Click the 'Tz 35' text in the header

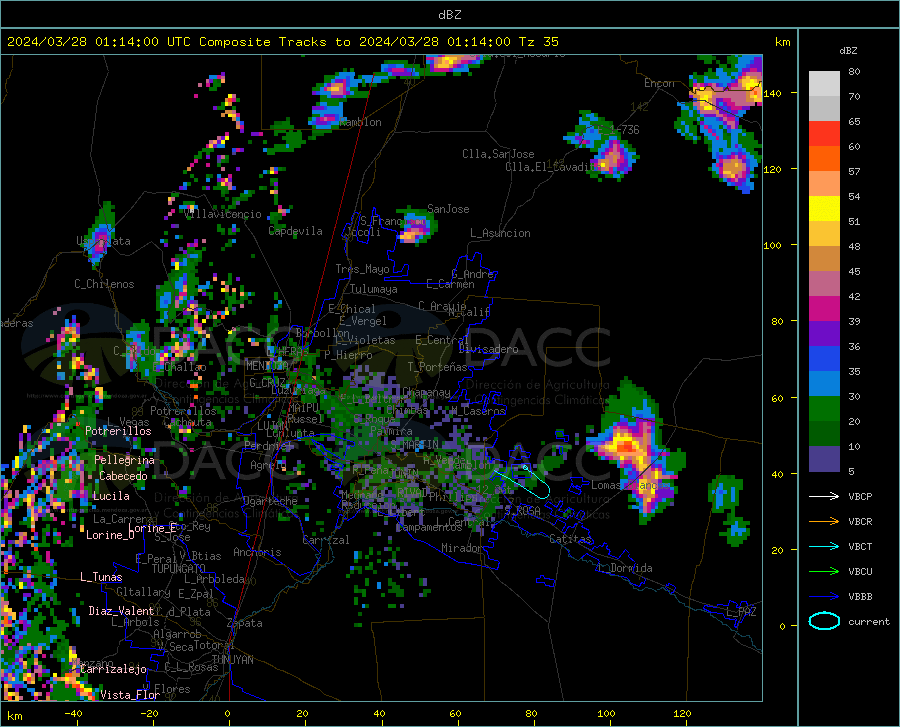pyautogui.click(x=538, y=42)
